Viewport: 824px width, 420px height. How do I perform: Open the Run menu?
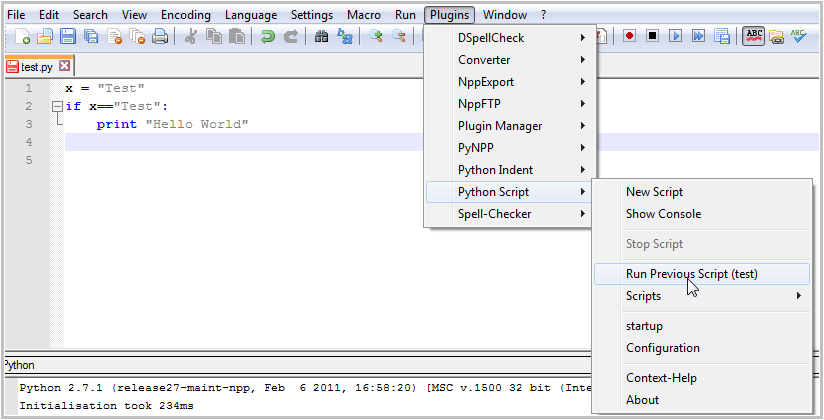[x=405, y=15]
